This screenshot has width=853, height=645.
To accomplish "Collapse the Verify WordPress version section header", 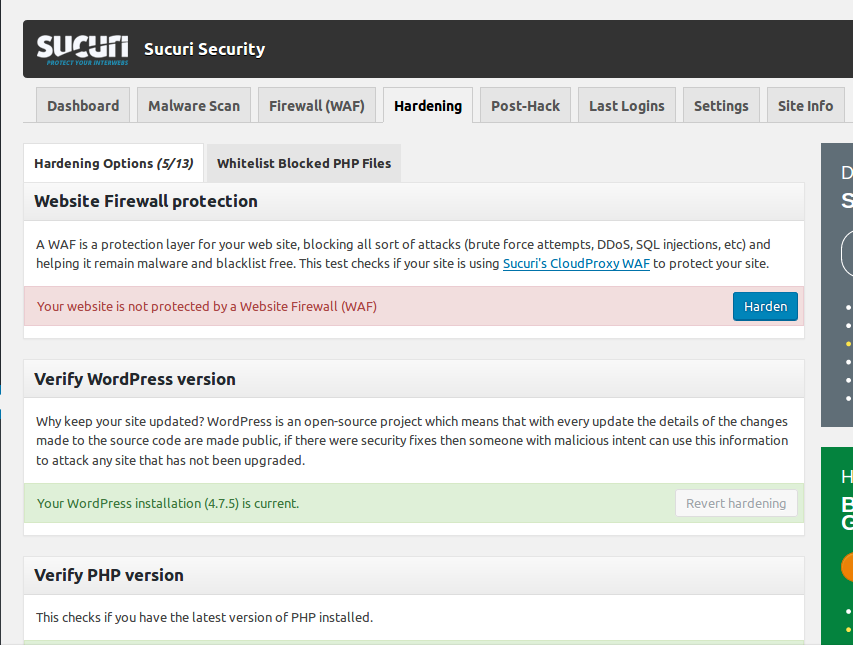I will click(135, 379).
